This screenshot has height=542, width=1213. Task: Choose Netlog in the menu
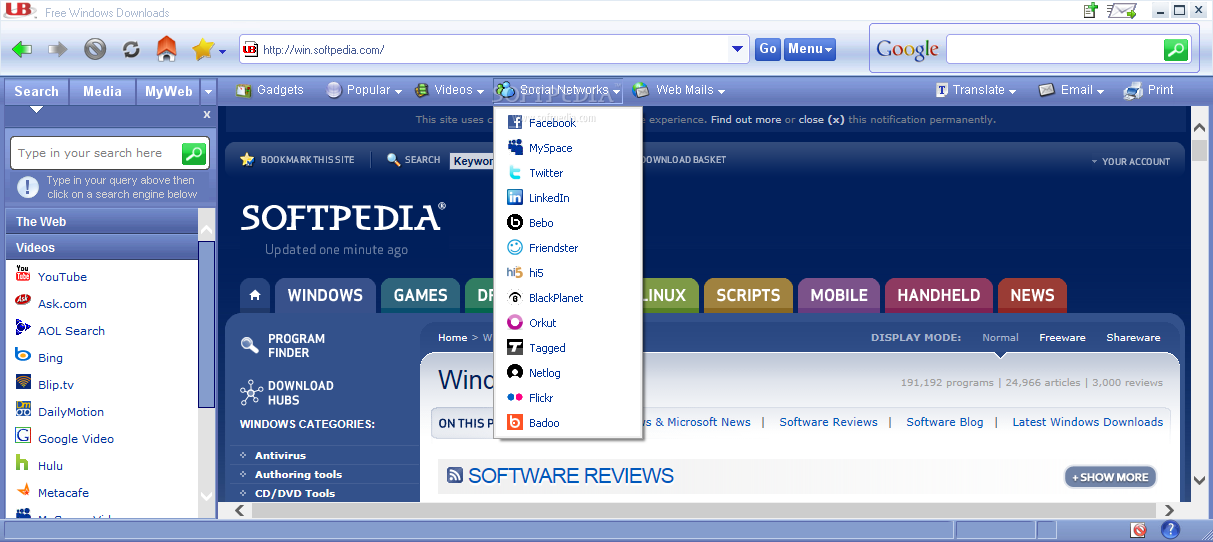click(x=568, y=373)
